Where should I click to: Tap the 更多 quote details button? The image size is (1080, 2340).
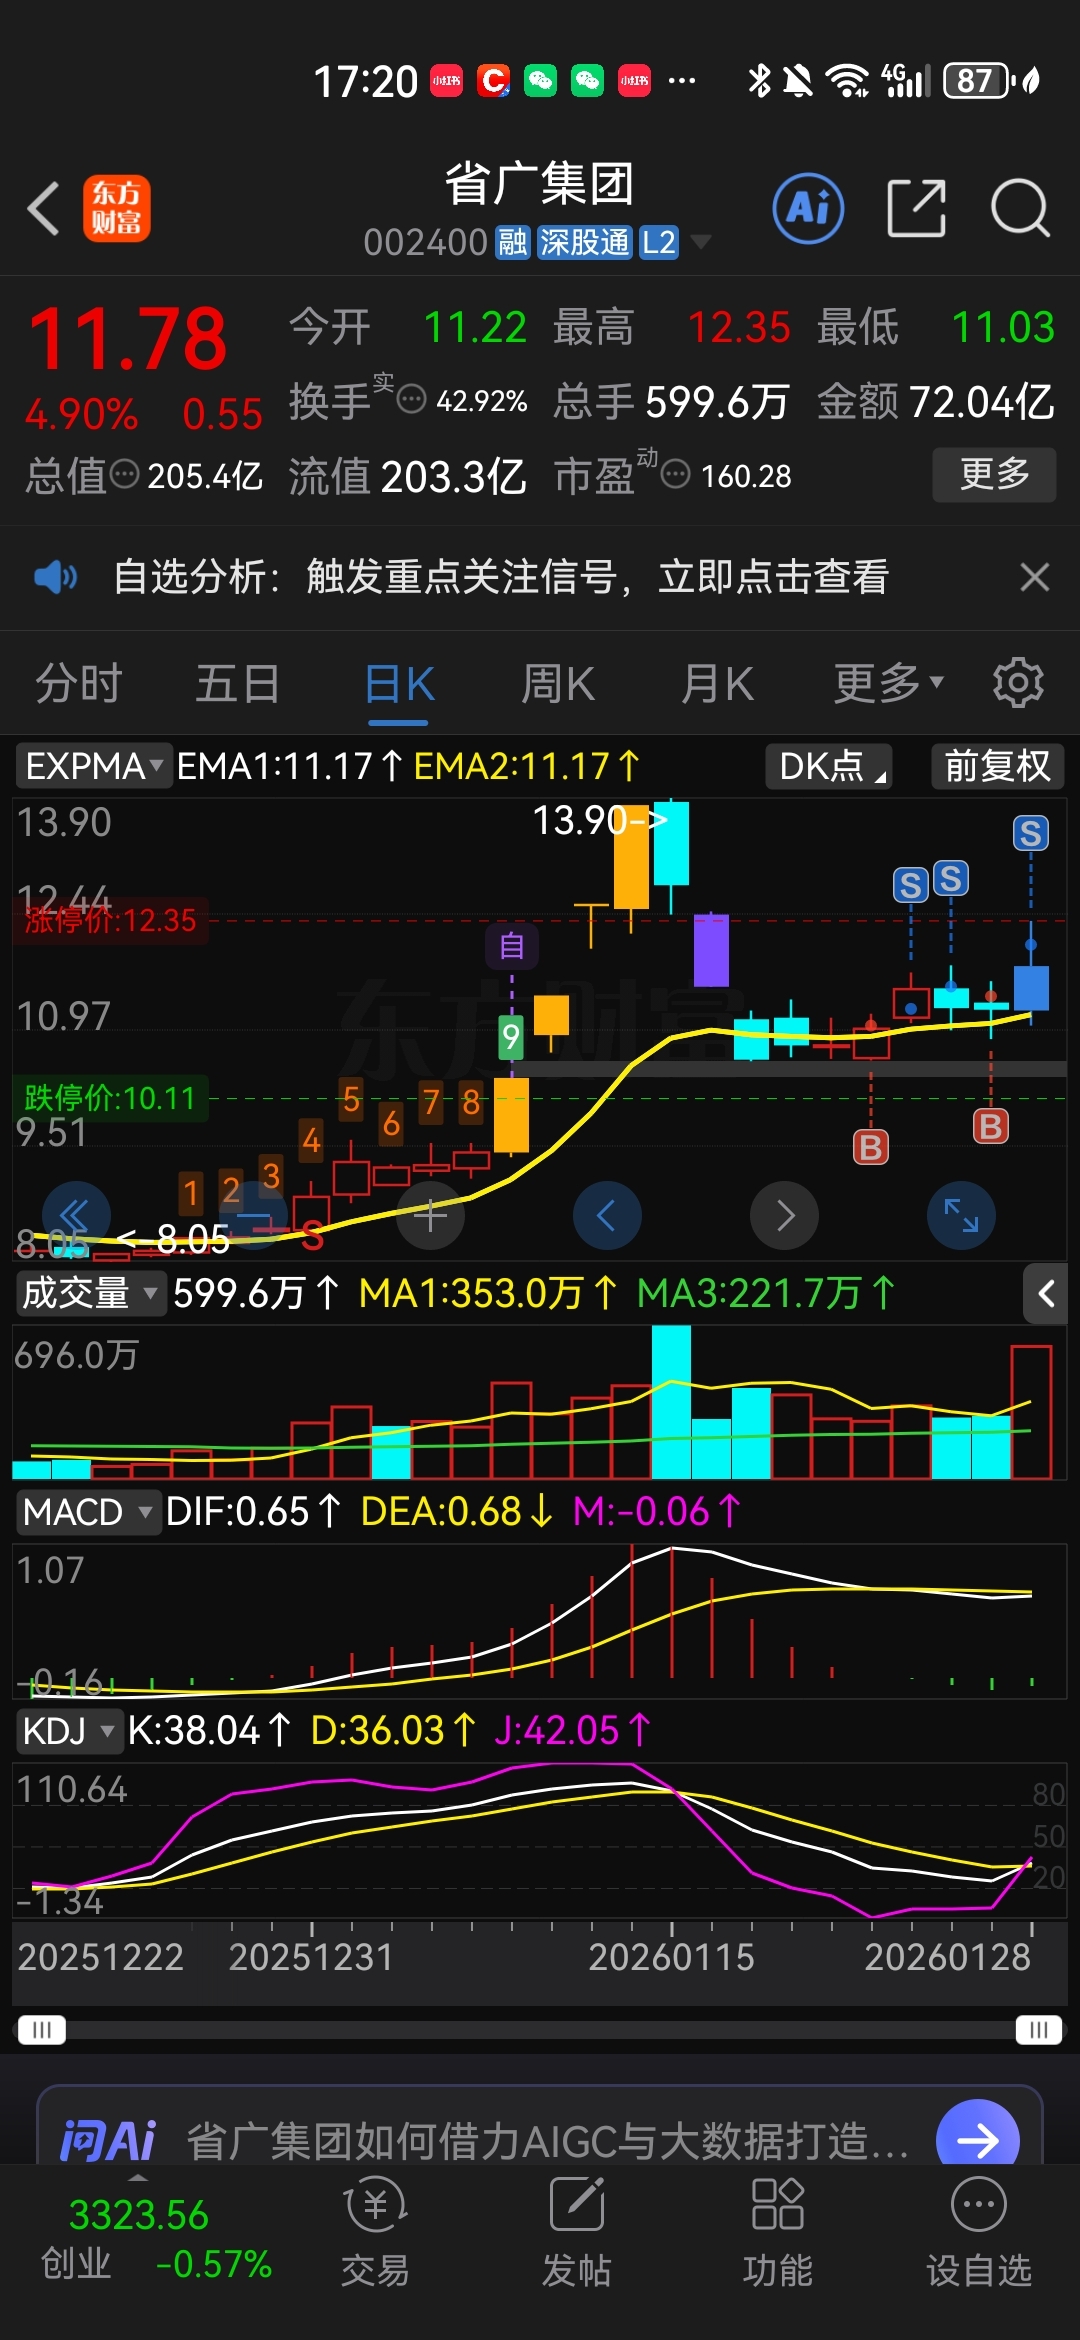[994, 474]
